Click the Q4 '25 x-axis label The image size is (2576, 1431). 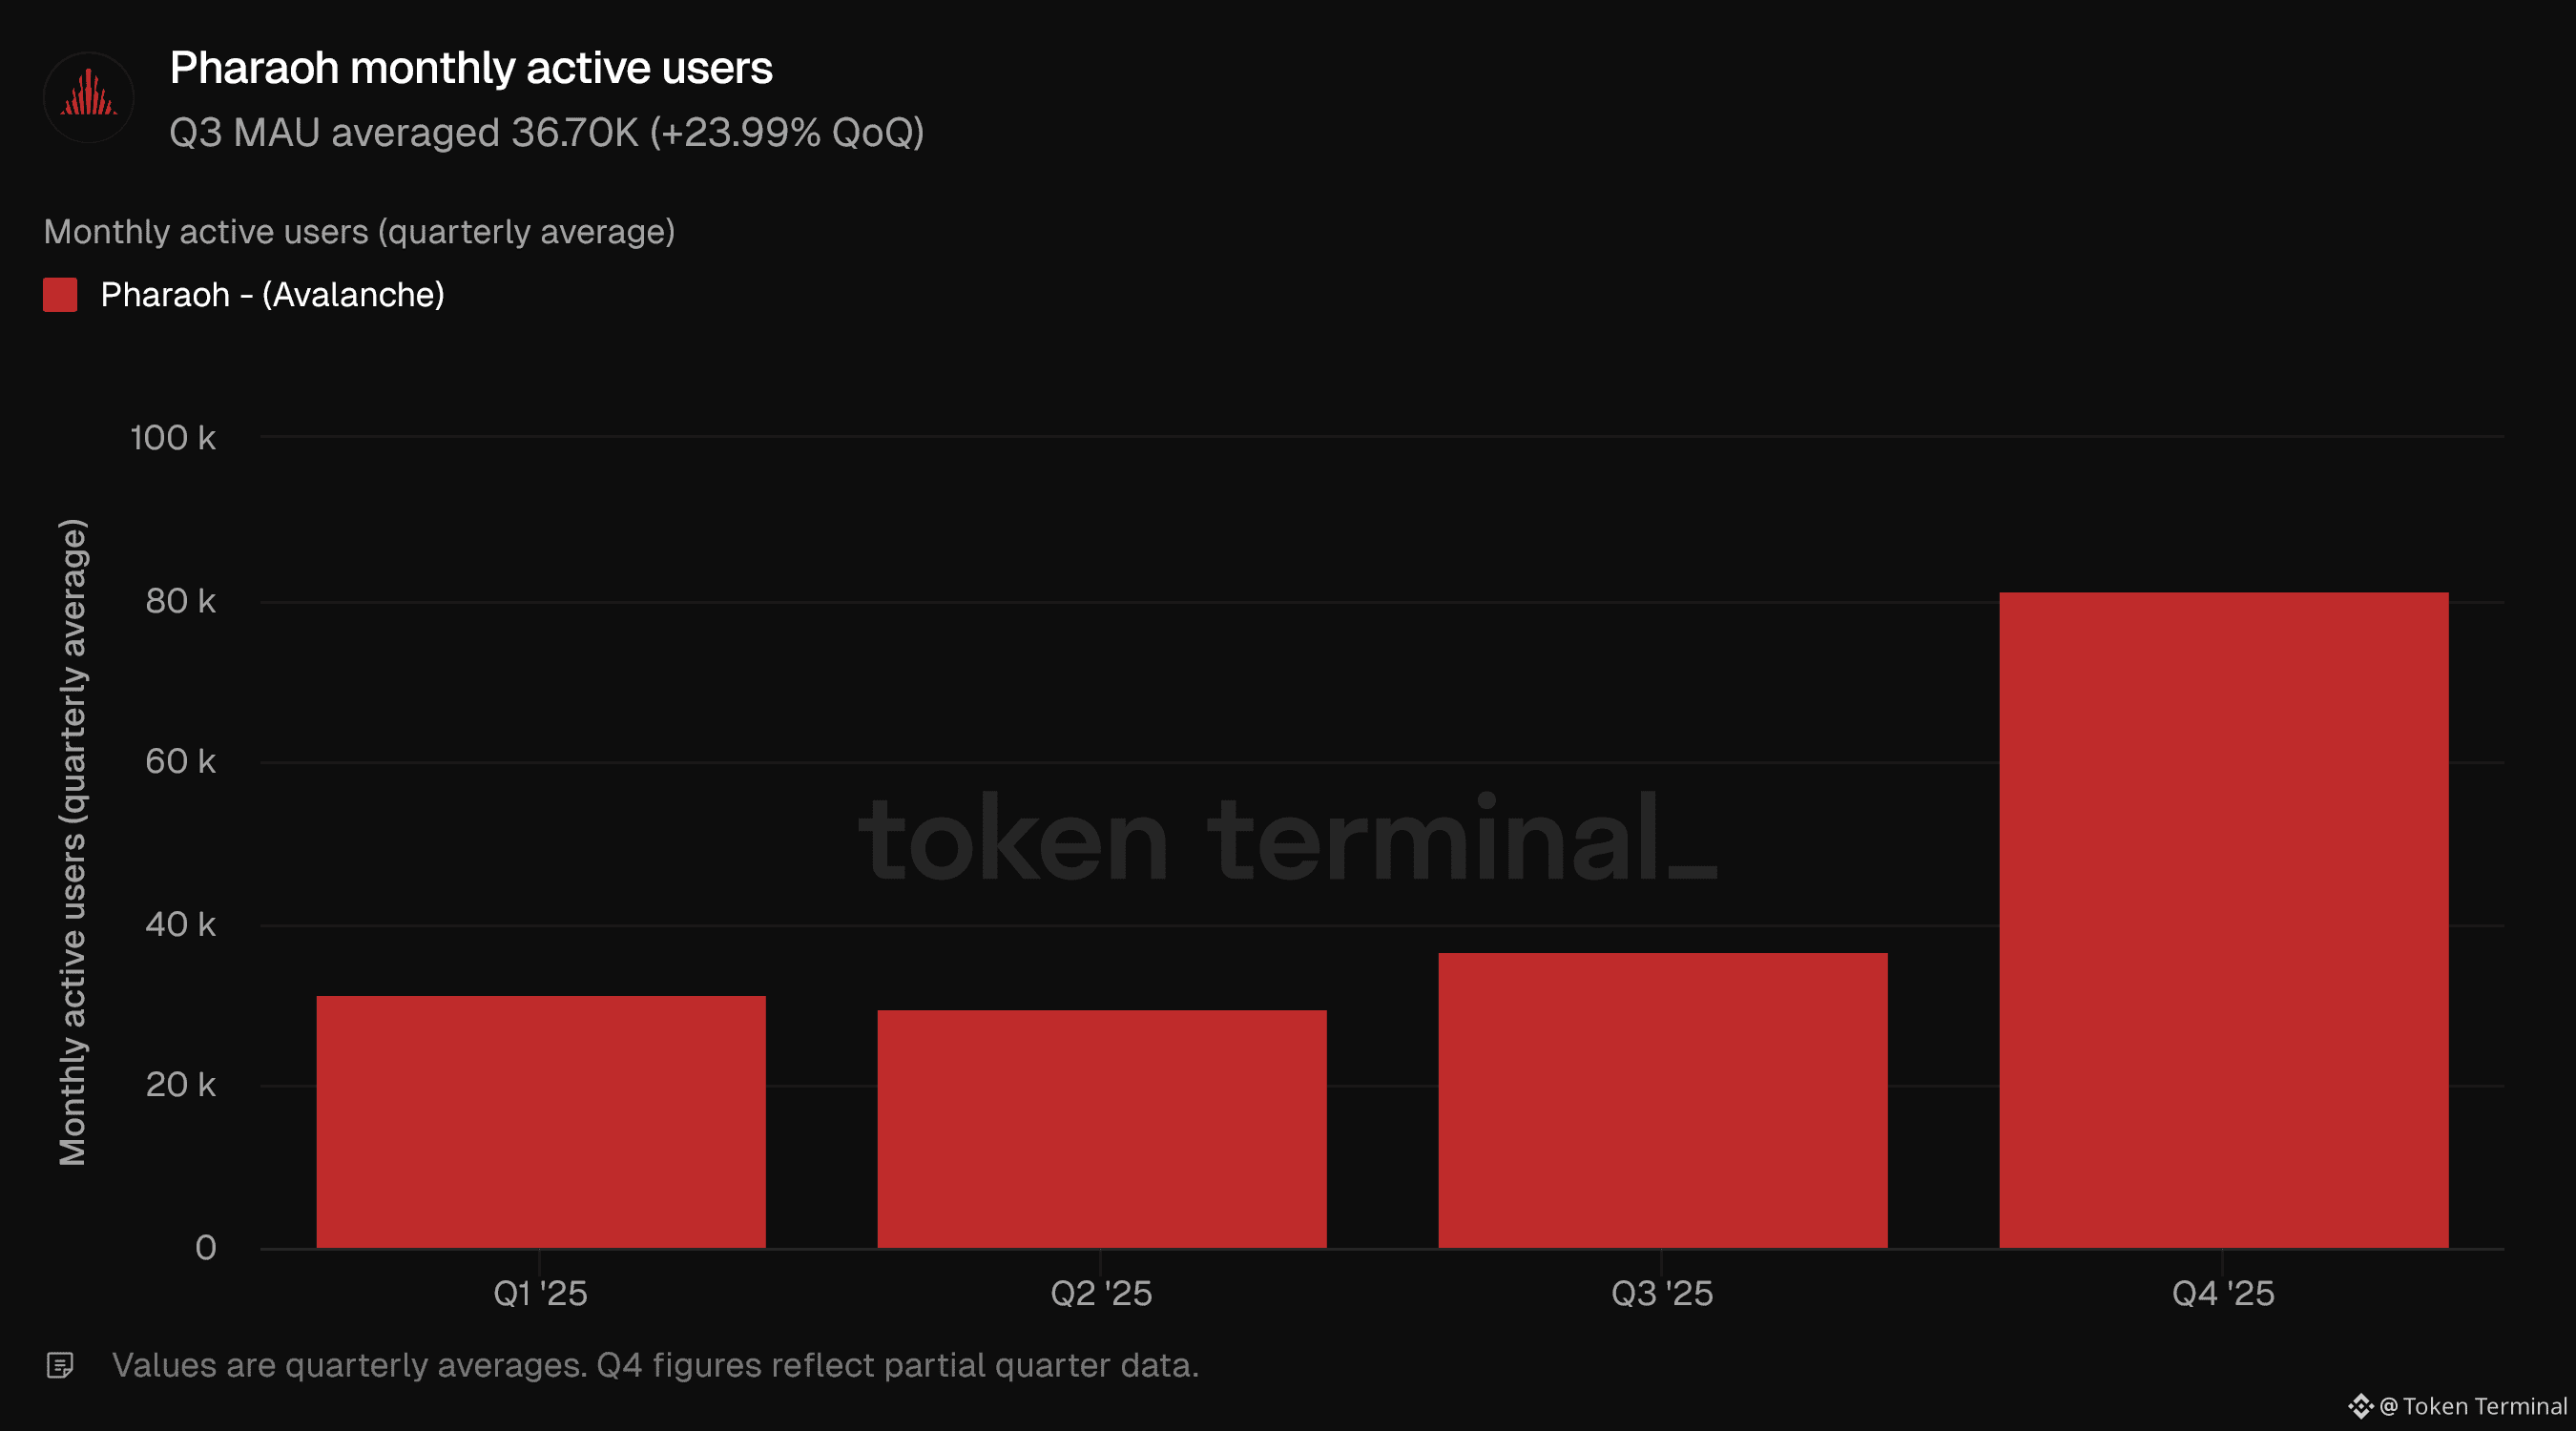(2223, 1293)
